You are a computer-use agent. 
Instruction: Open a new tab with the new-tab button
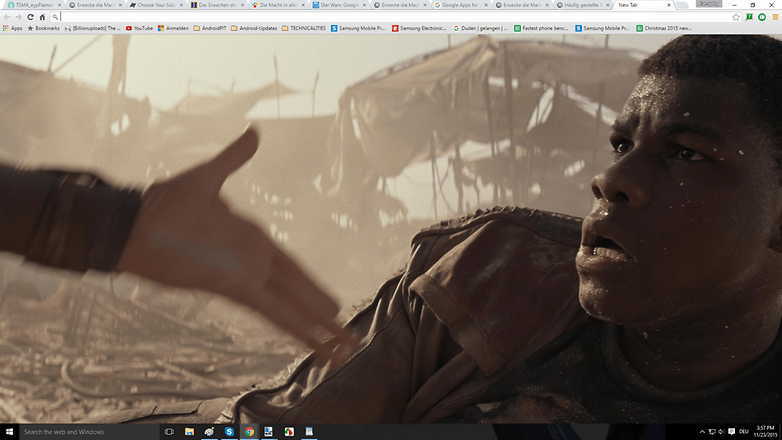click(683, 5)
